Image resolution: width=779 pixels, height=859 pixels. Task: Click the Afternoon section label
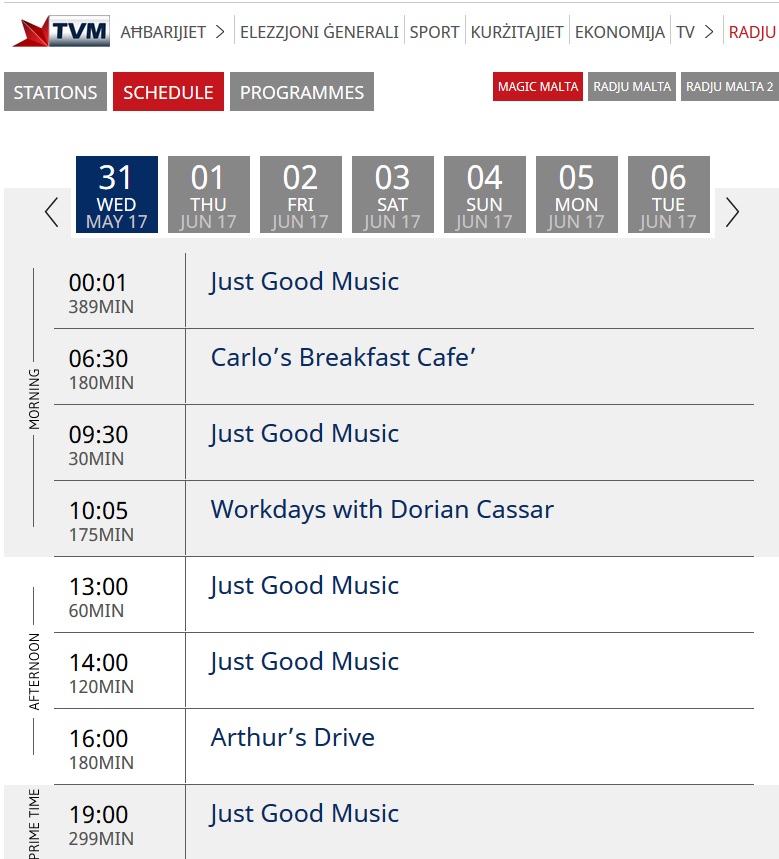[x=34, y=672]
